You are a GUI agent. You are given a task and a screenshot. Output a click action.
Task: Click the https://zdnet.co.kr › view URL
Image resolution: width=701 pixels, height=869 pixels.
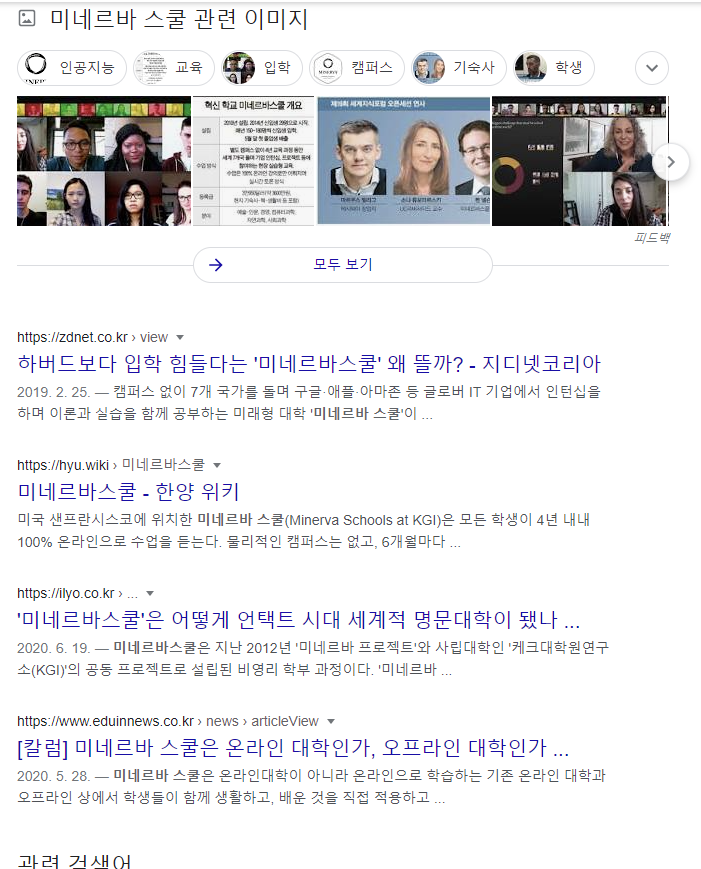[93, 337]
